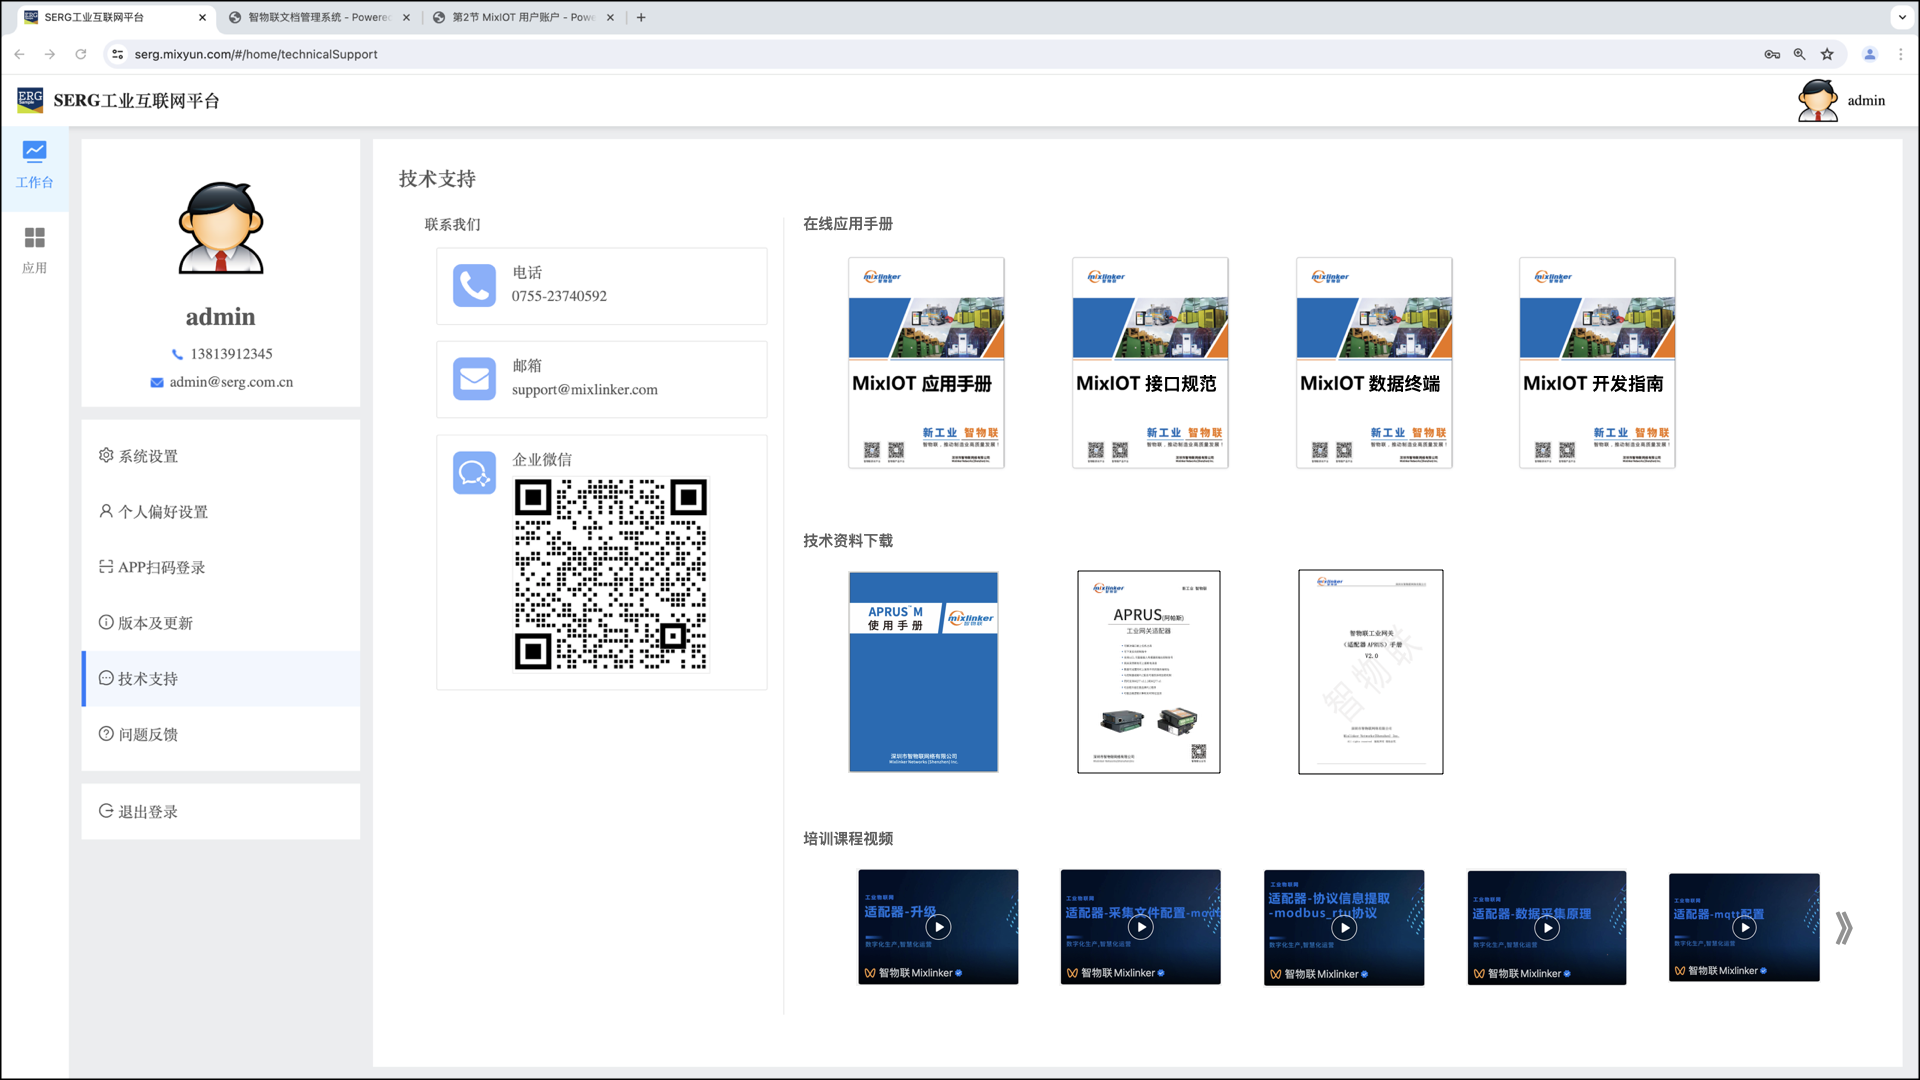Play the 适配器-数据采集原理 video
Image resolution: width=1920 pixels, height=1080 pixels.
1547,928
